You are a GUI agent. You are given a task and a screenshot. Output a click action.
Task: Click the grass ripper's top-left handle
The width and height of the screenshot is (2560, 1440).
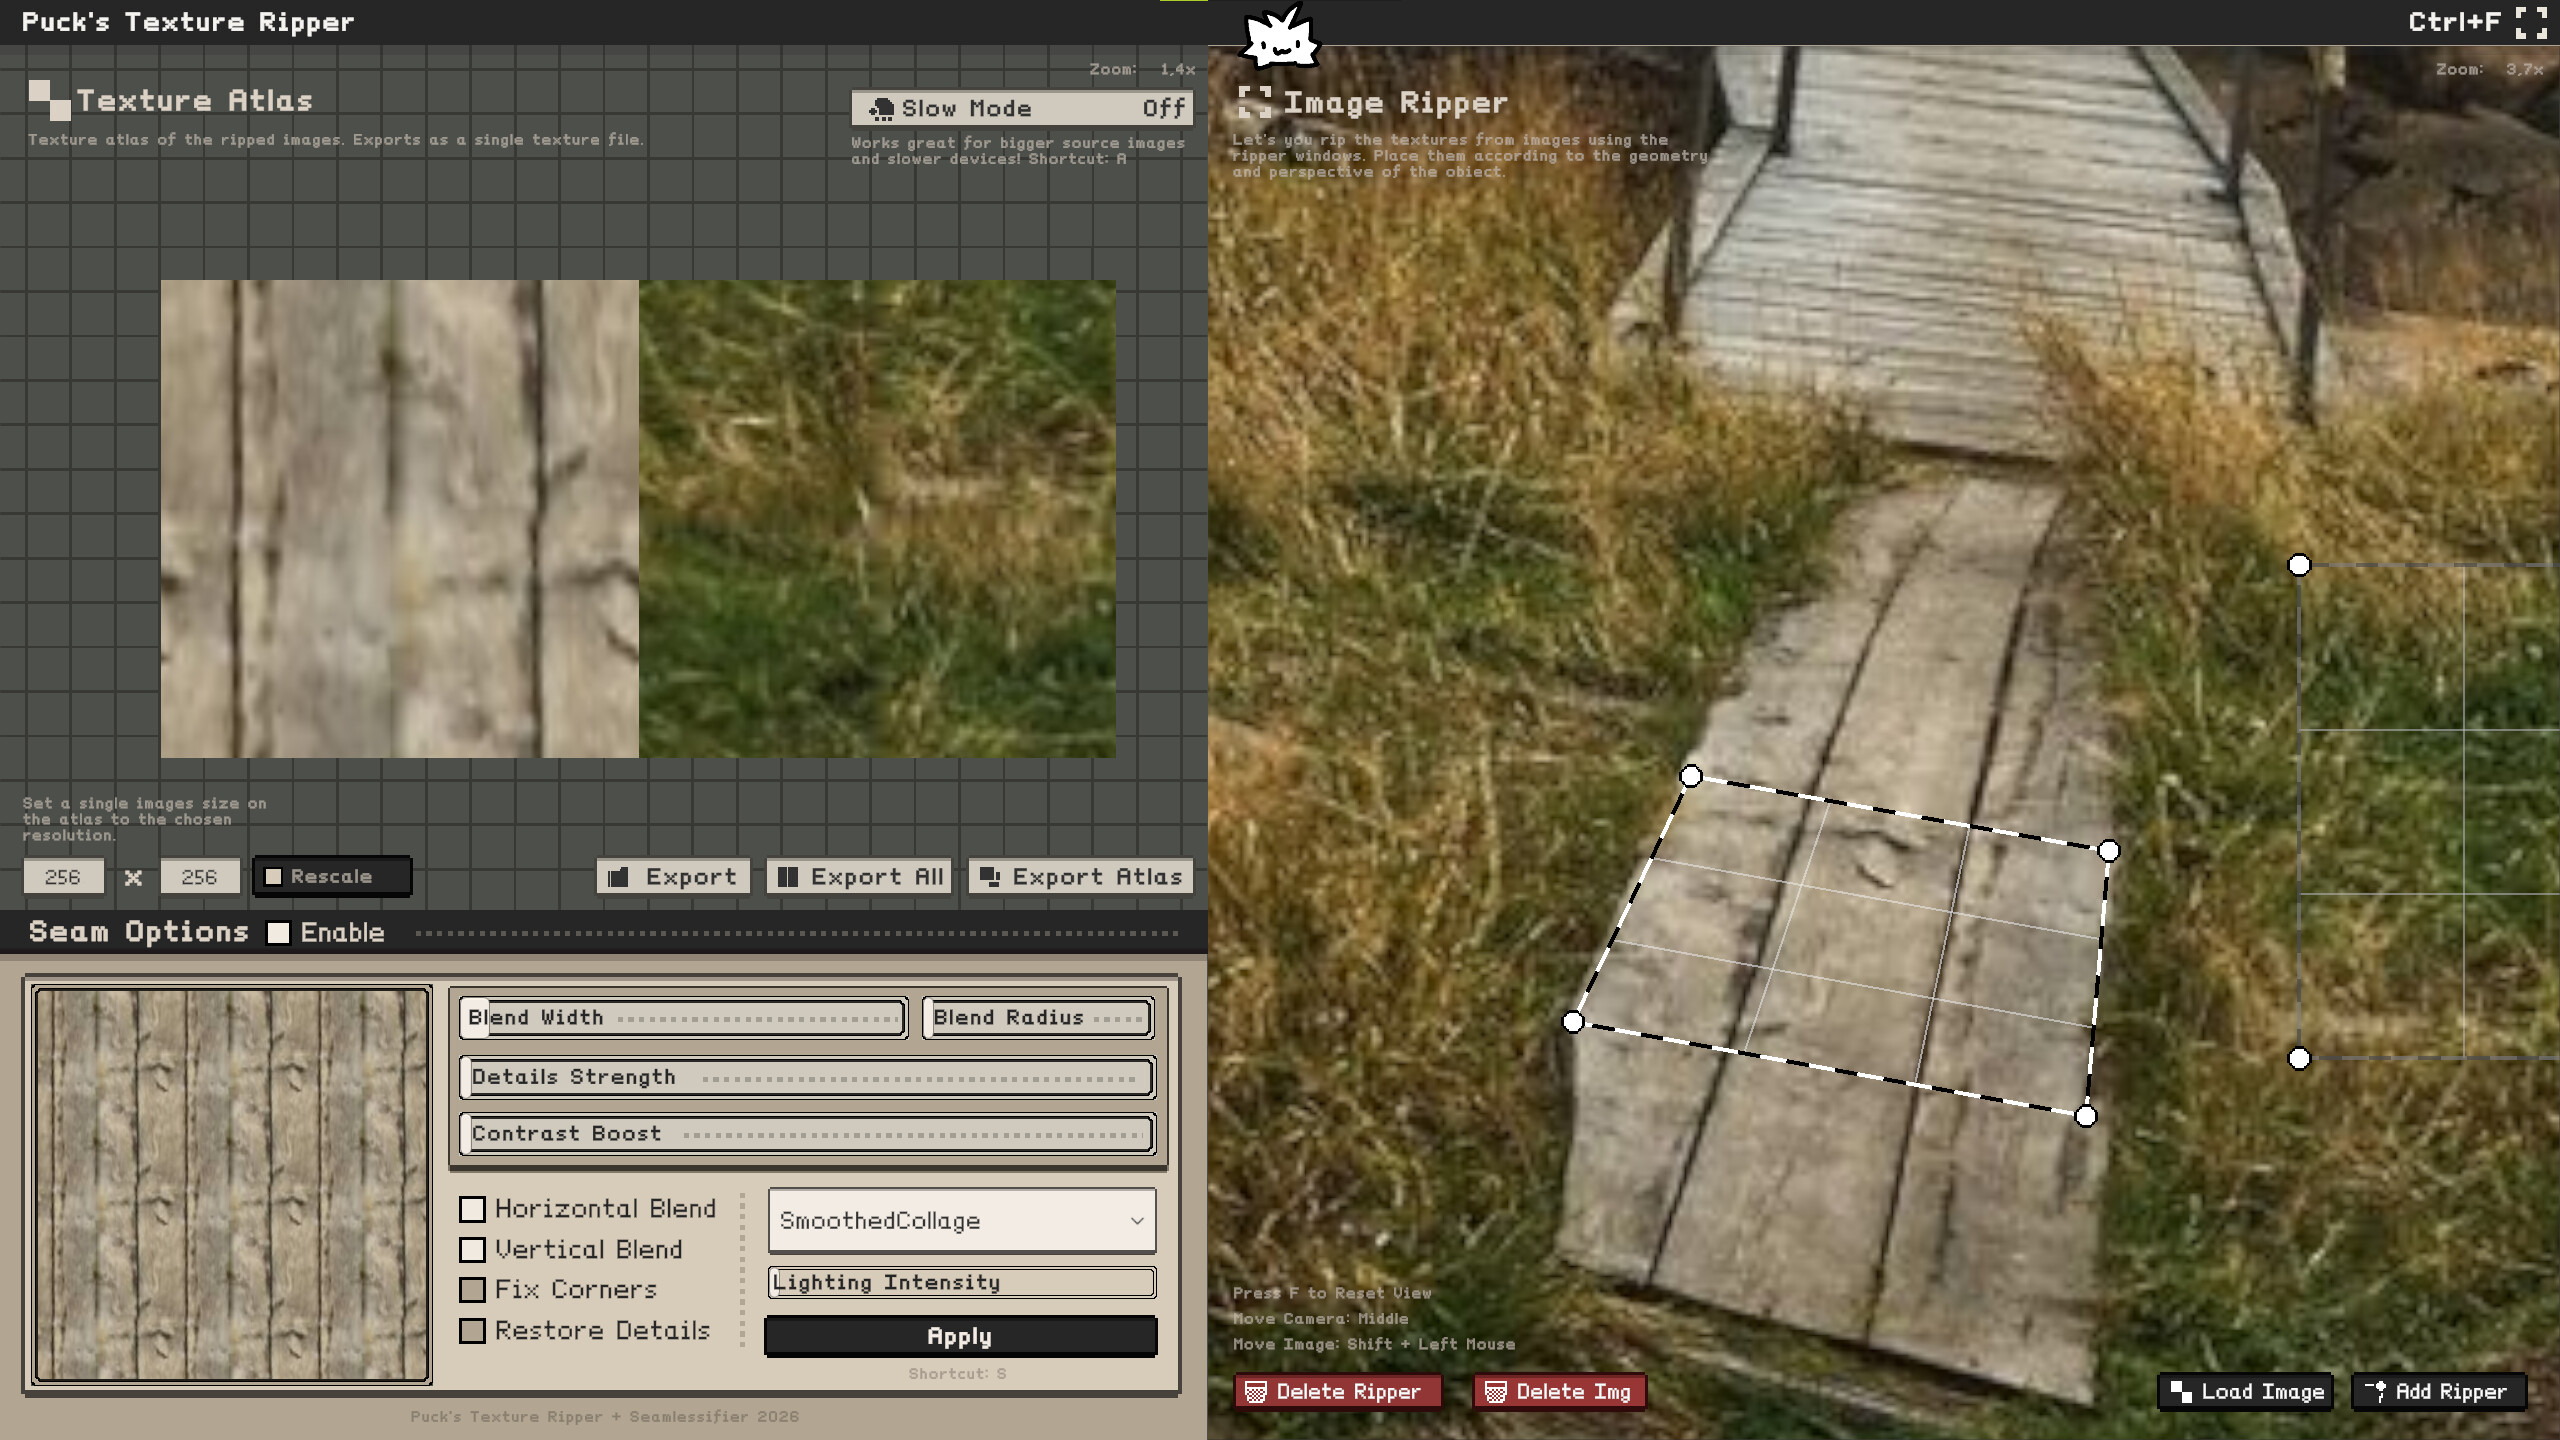[2300, 565]
